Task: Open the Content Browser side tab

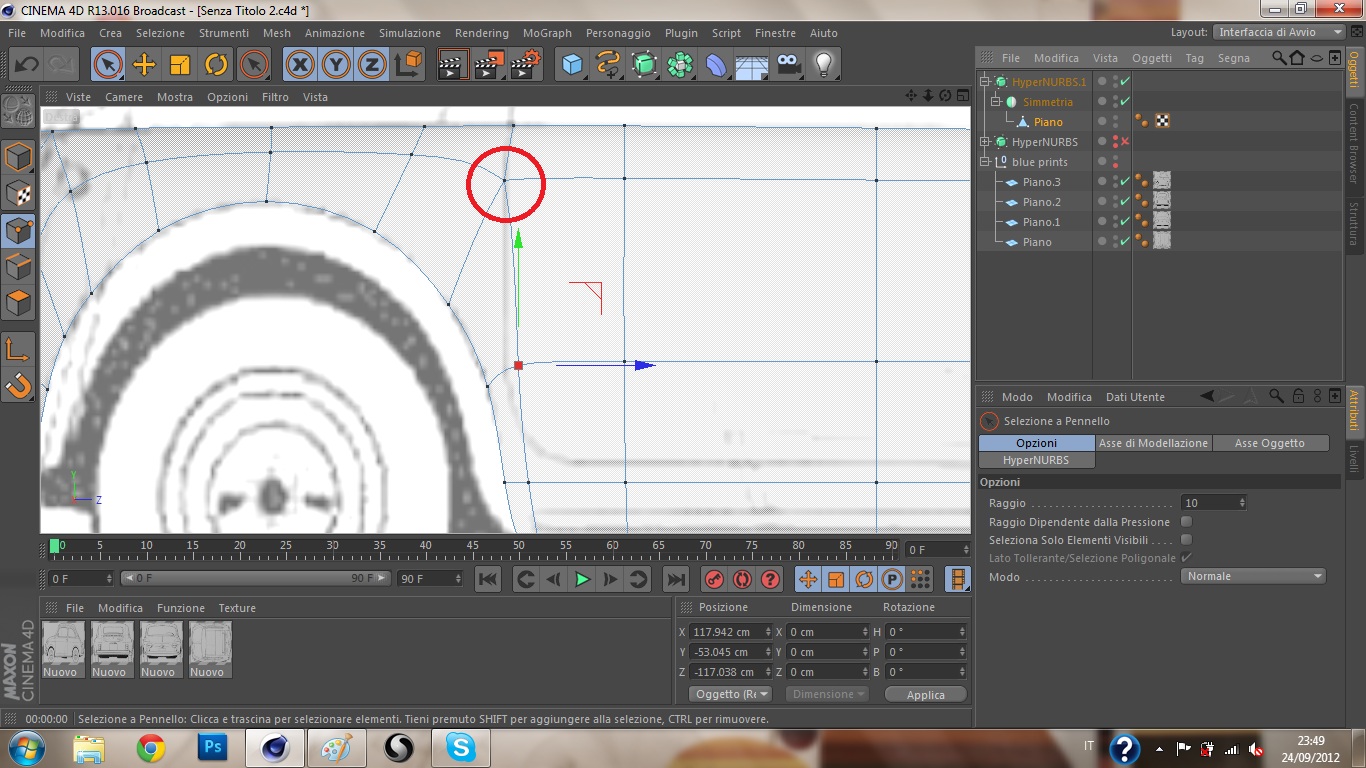Action: tap(1355, 143)
